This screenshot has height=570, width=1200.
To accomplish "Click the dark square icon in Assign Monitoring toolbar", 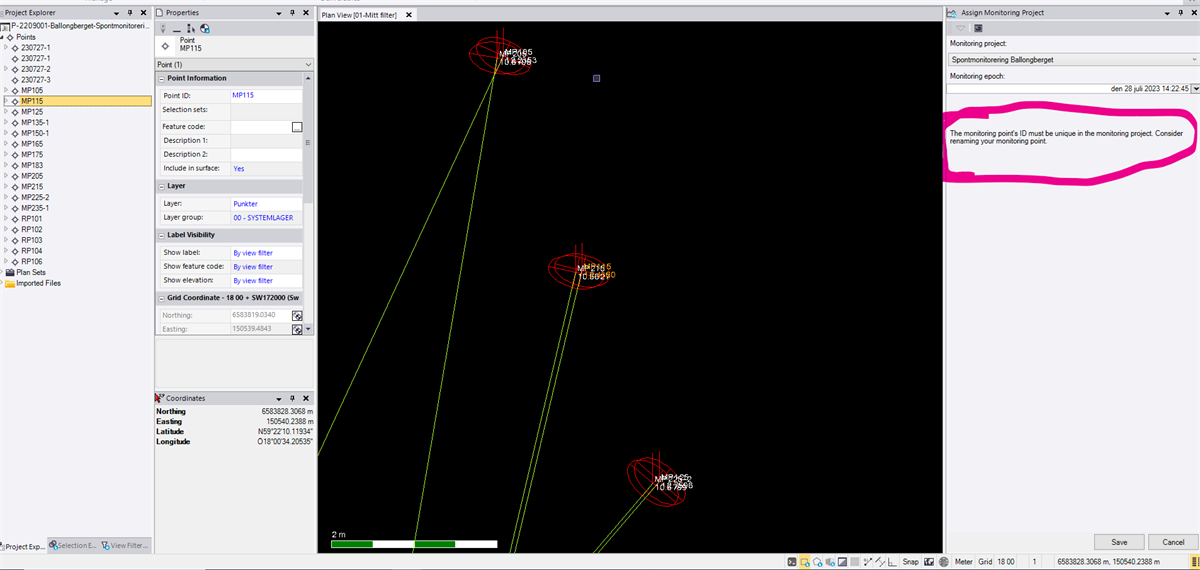I will click(976, 28).
